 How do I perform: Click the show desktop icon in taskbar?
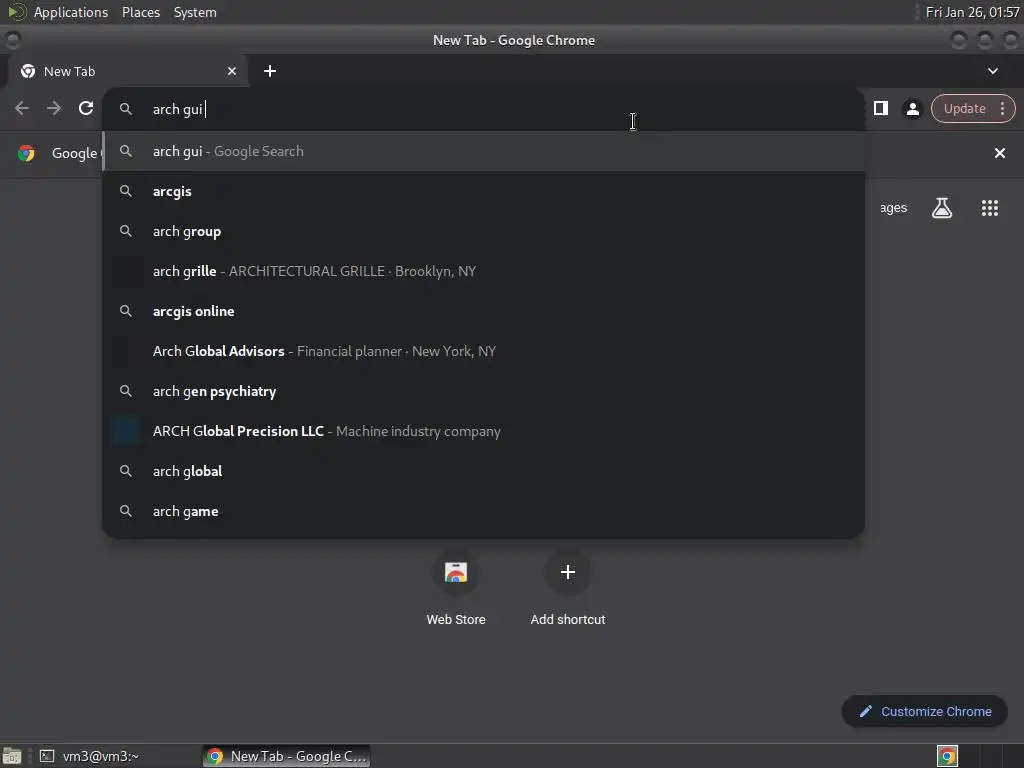point(12,756)
